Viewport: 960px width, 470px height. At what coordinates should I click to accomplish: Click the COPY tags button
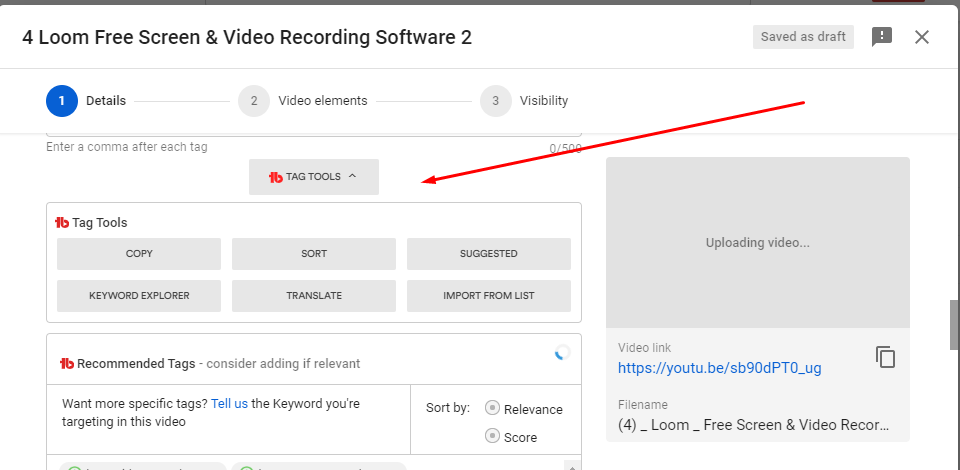(139, 254)
